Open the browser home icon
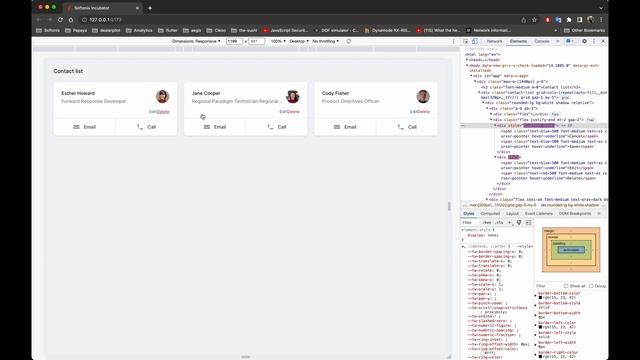This screenshot has height=360, width=640. pyautogui.click(x=71, y=20)
